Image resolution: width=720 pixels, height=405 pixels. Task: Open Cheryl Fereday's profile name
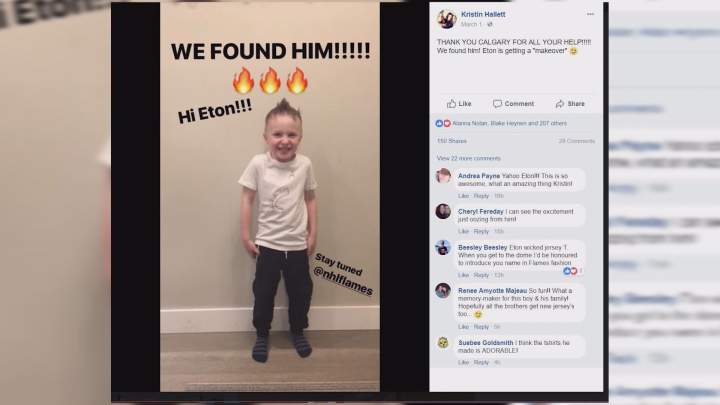[x=481, y=212]
